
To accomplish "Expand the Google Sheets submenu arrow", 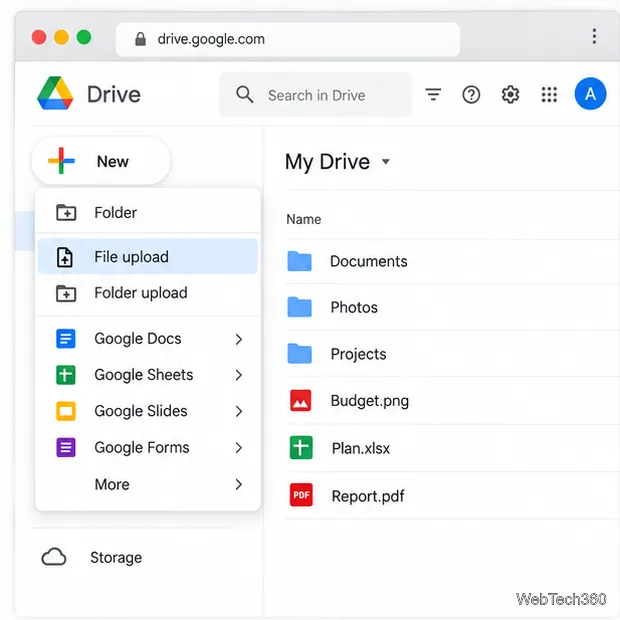I will pyautogui.click(x=238, y=375).
